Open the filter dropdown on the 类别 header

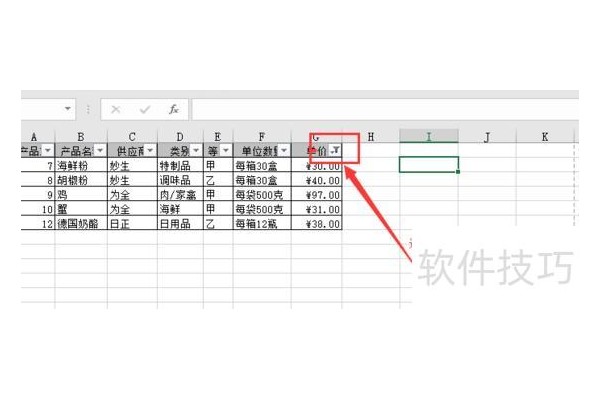coord(196,150)
